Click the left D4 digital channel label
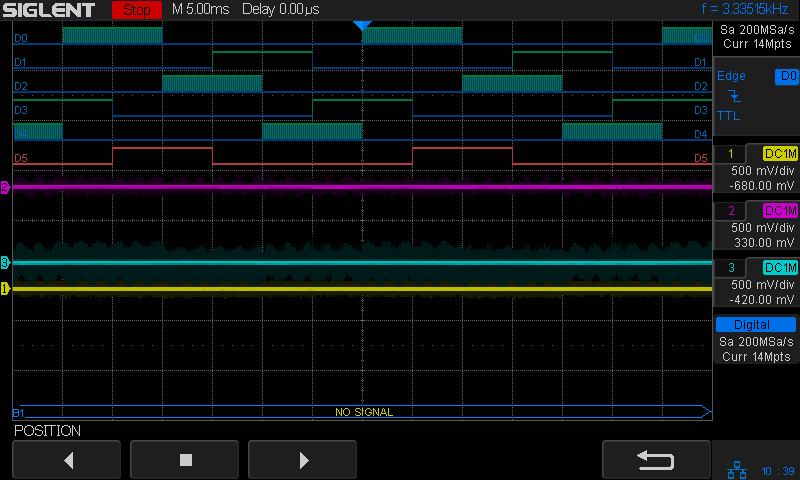 (x=21, y=134)
